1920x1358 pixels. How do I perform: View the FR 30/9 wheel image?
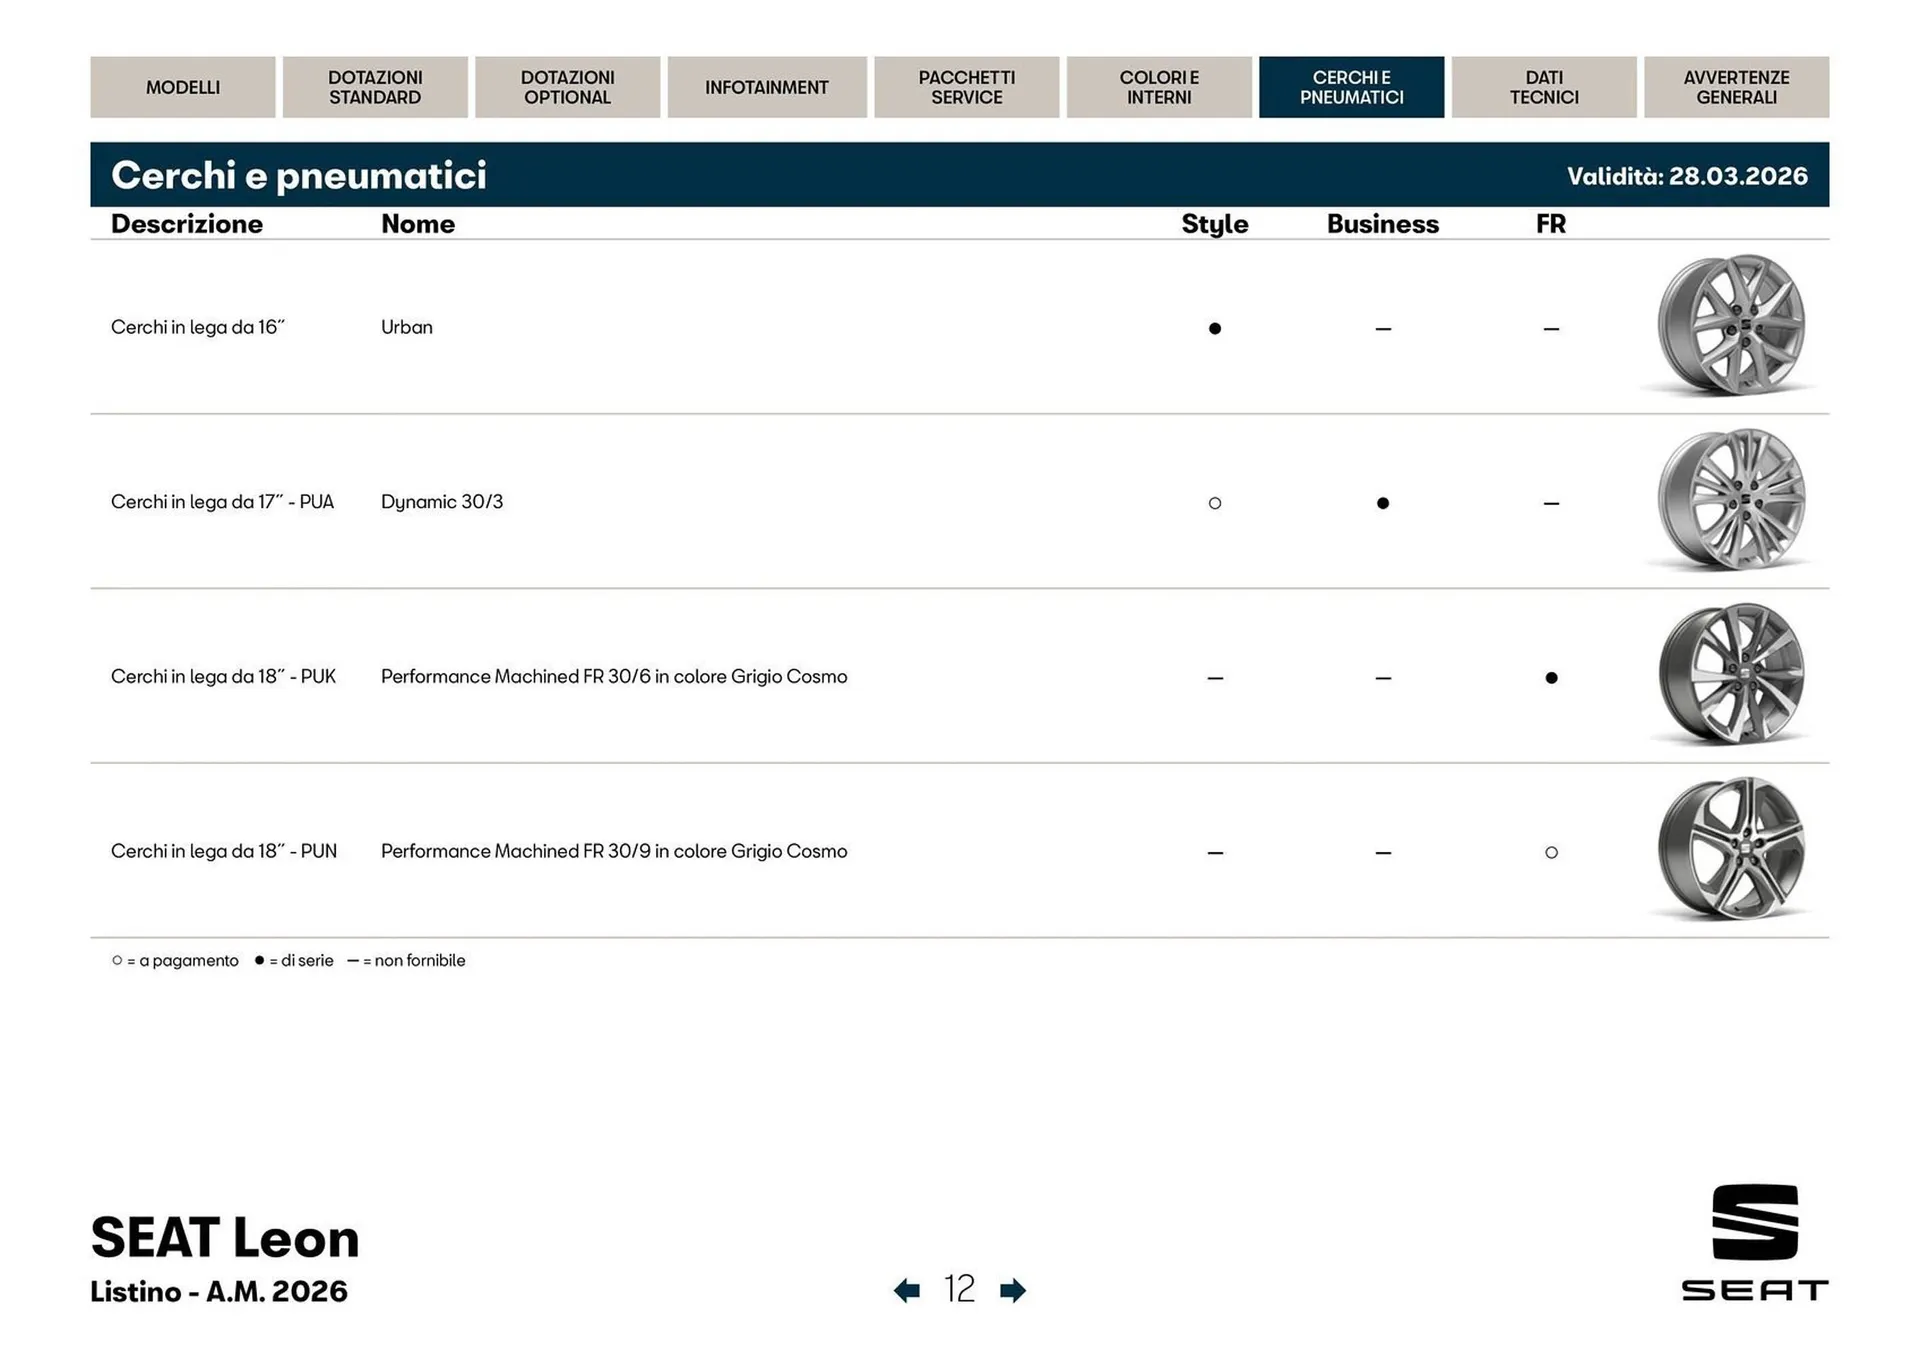click(x=1731, y=849)
